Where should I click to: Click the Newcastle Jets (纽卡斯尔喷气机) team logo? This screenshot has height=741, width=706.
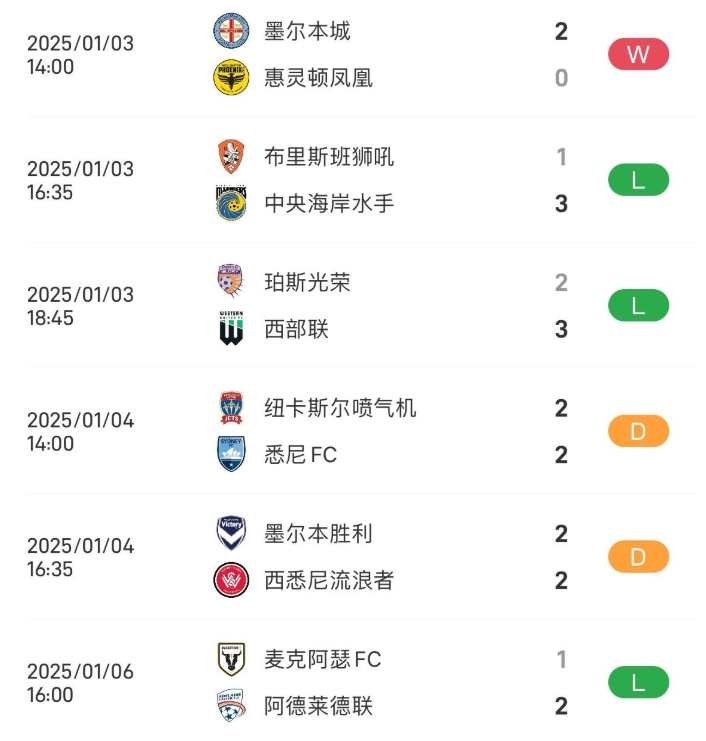(x=231, y=408)
